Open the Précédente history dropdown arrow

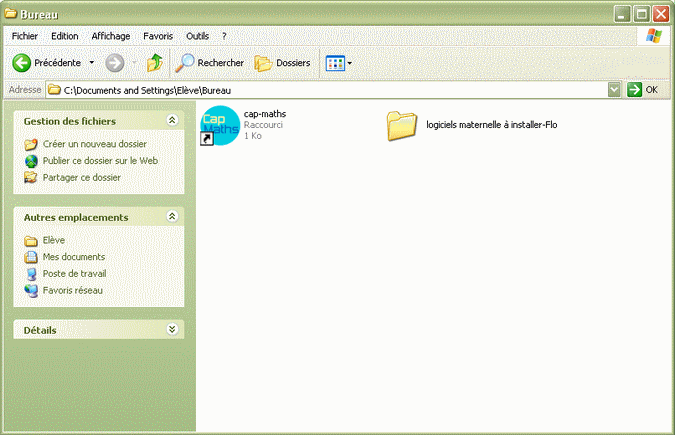coord(92,63)
